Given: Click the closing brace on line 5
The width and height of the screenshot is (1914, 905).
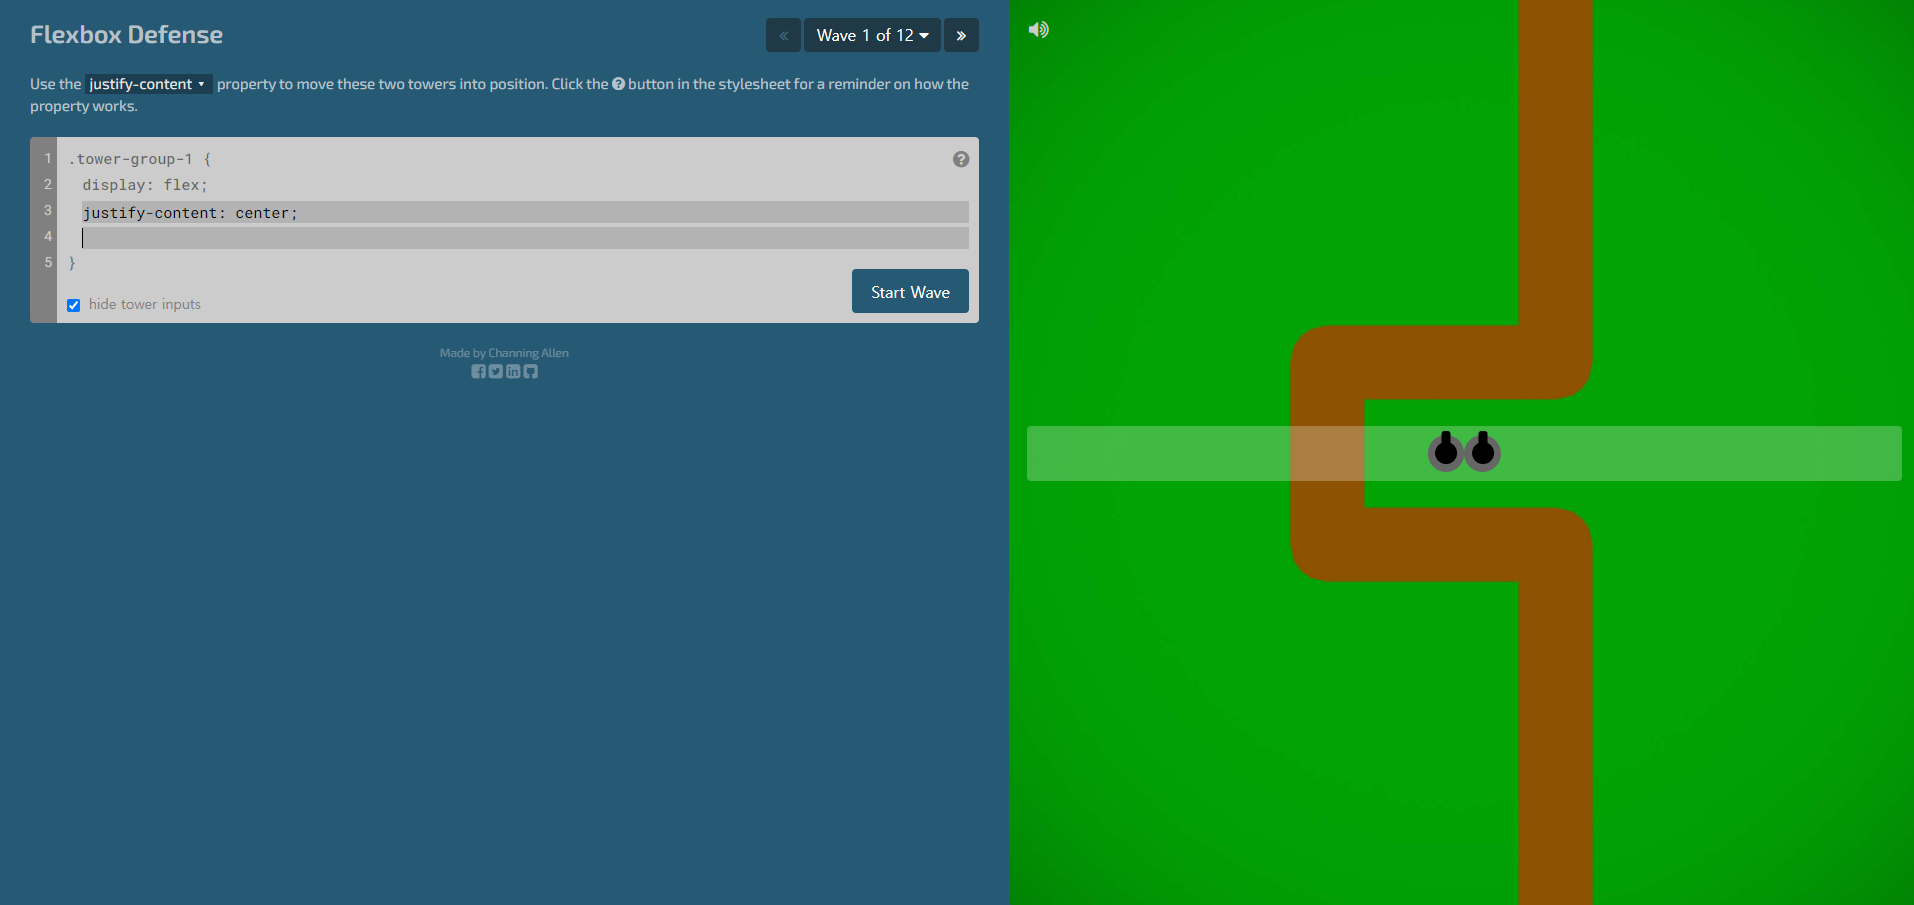Looking at the screenshot, I should pyautogui.click(x=72, y=263).
